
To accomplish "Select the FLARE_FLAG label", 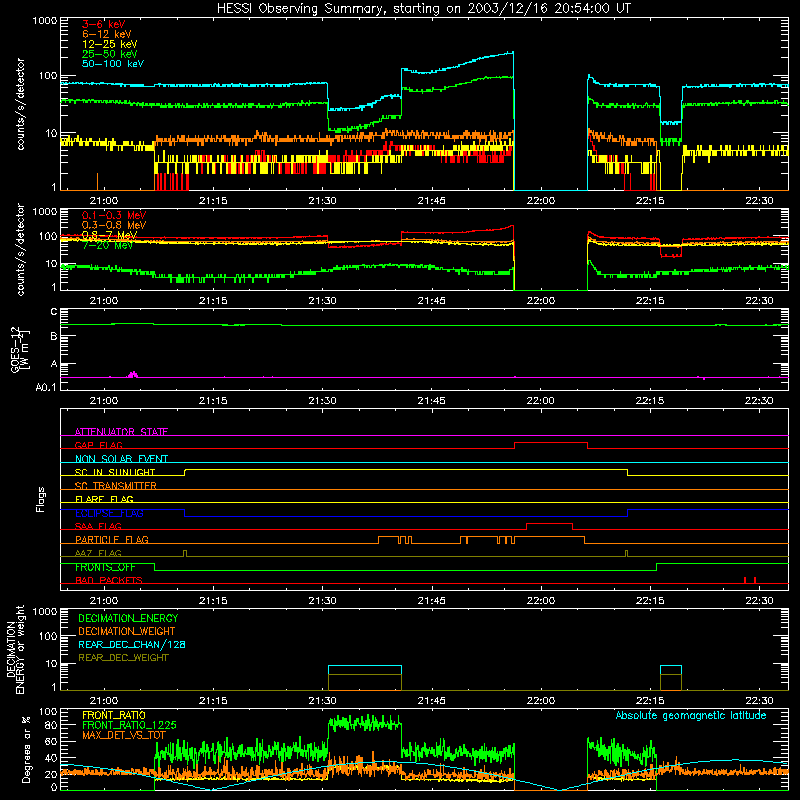I will tap(105, 499).
